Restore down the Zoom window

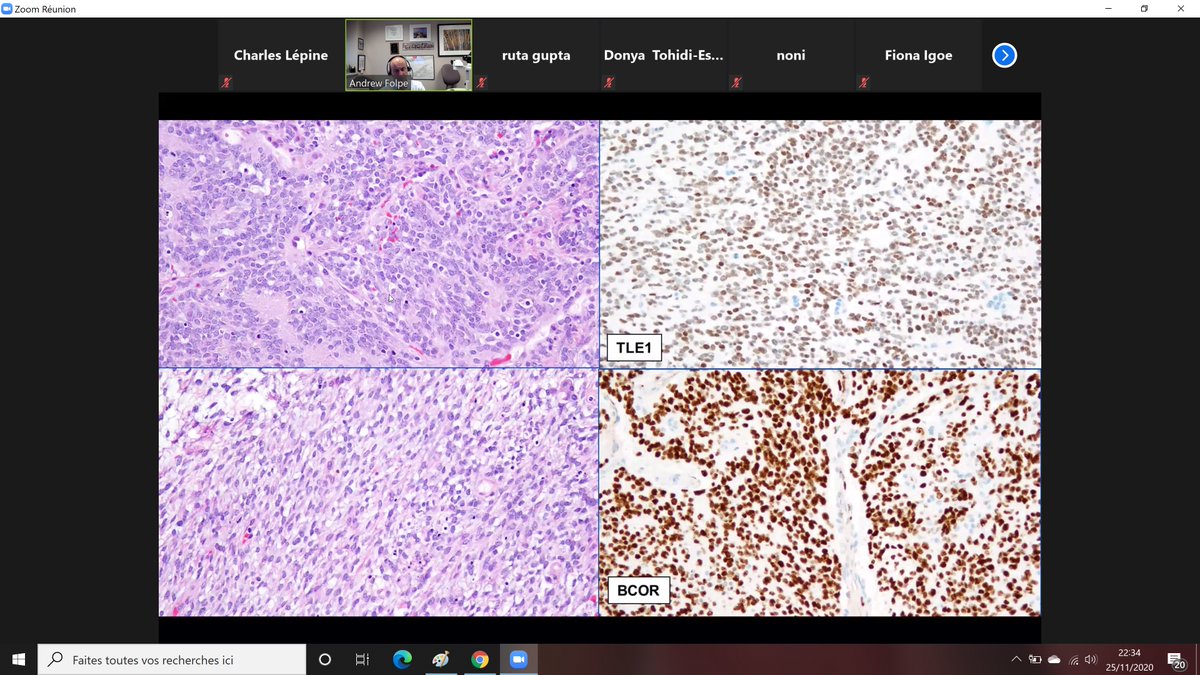1144,9
